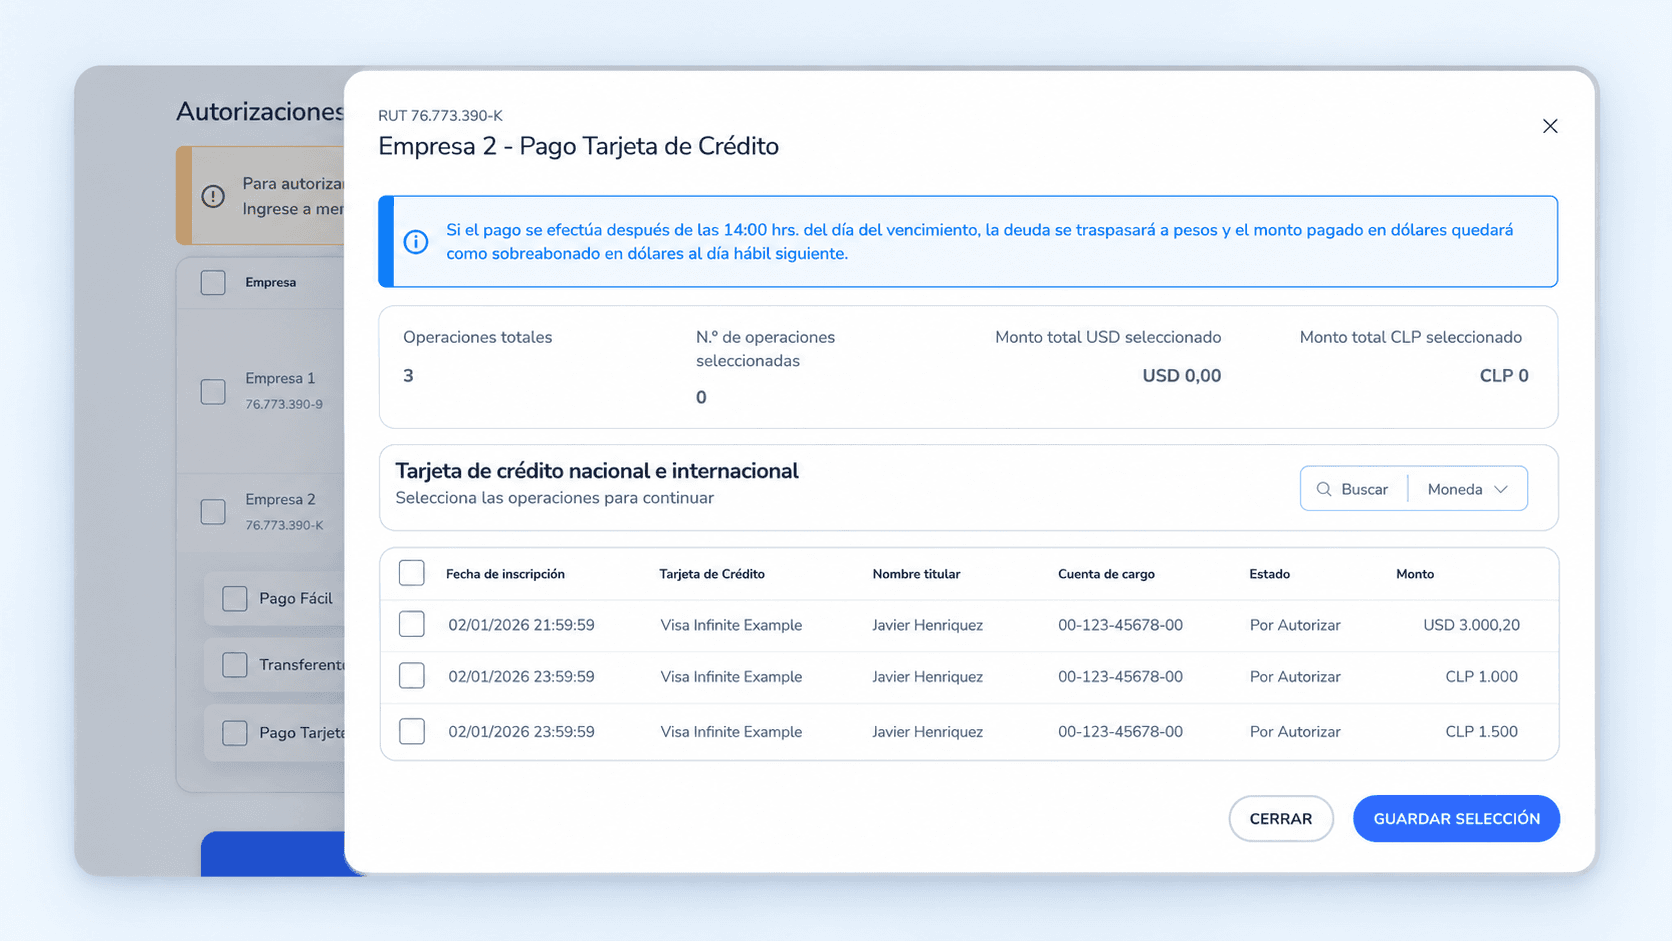Check the USD 3.000,20 operation row

[x=411, y=624]
